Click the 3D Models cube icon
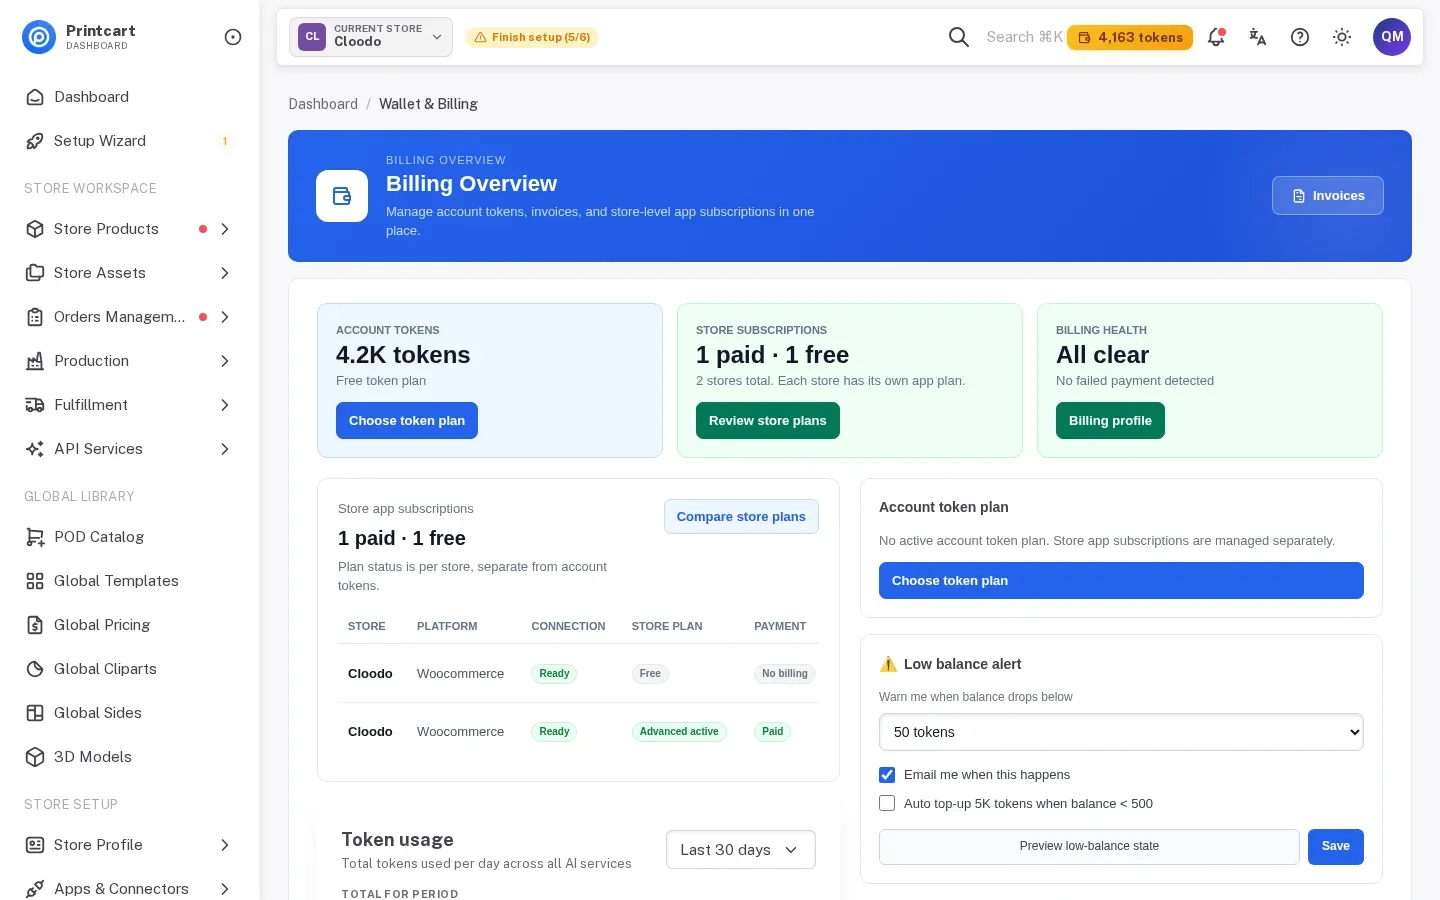 (35, 757)
